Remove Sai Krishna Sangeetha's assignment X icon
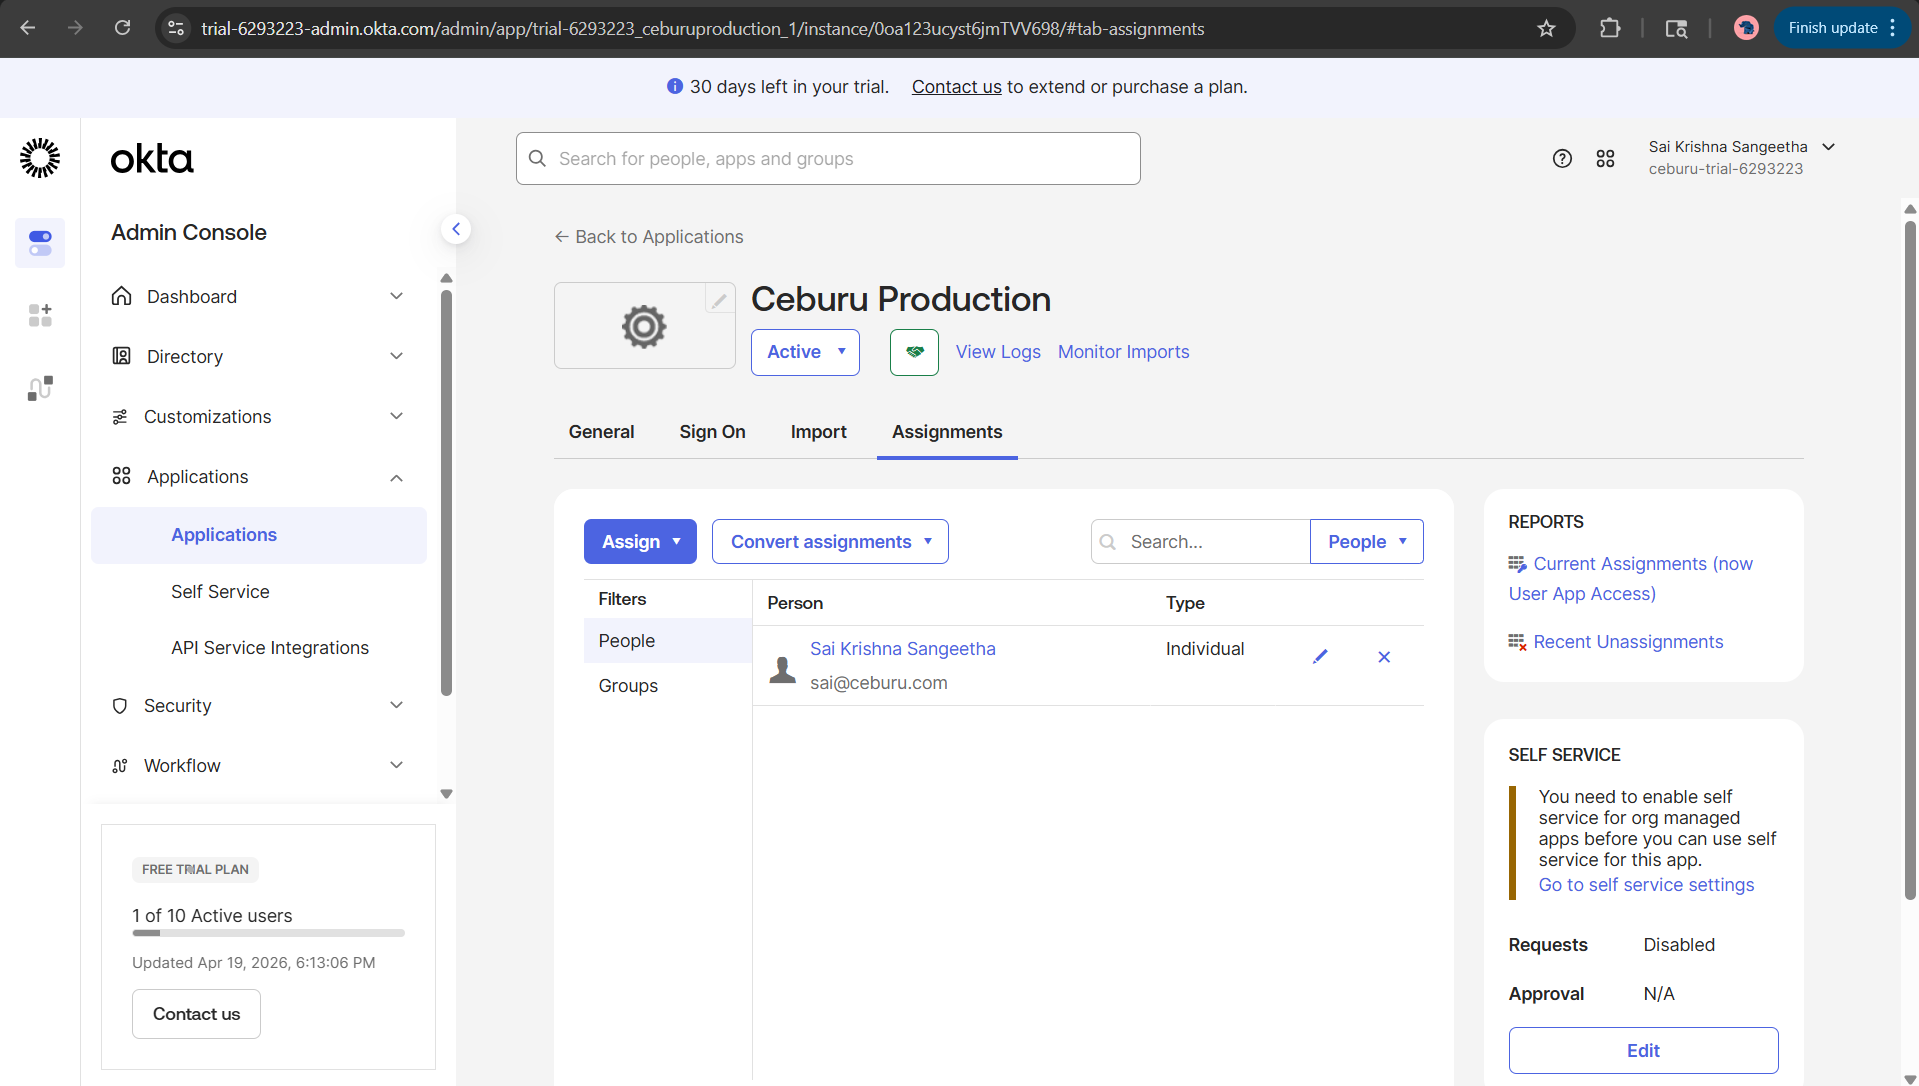The width and height of the screenshot is (1919, 1086). point(1384,657)
